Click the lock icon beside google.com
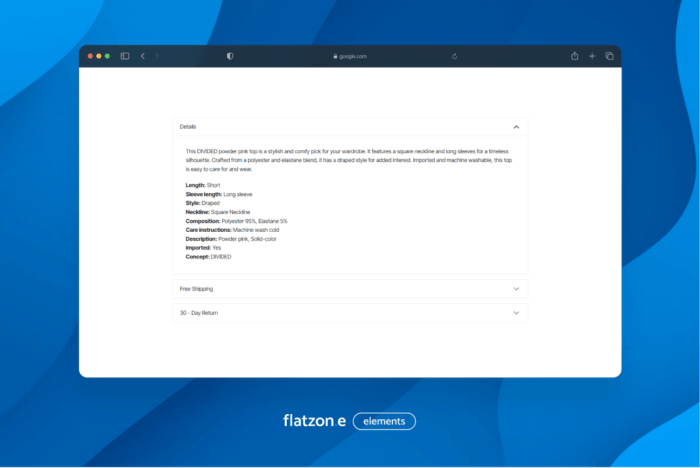Image resolution: width=700 pixels, height=468 pixels. [335, 57]
